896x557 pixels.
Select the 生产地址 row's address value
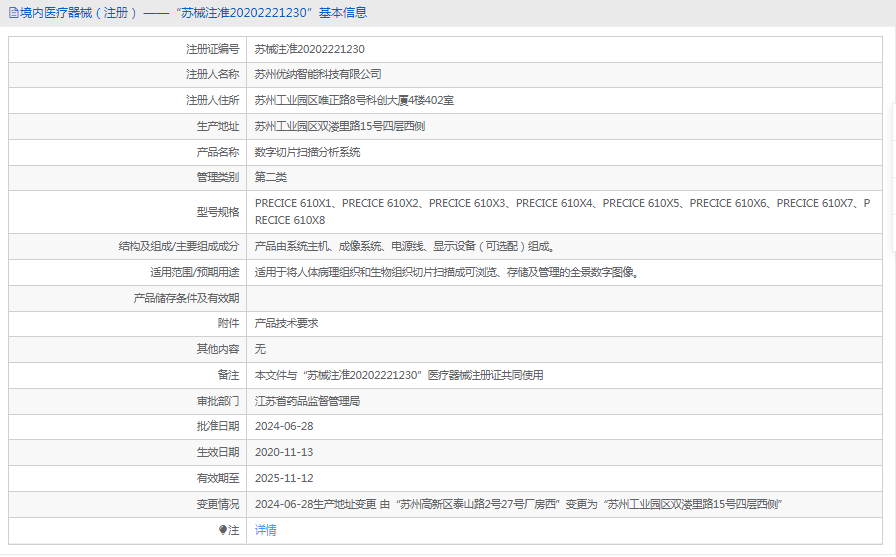coord(339,126)
